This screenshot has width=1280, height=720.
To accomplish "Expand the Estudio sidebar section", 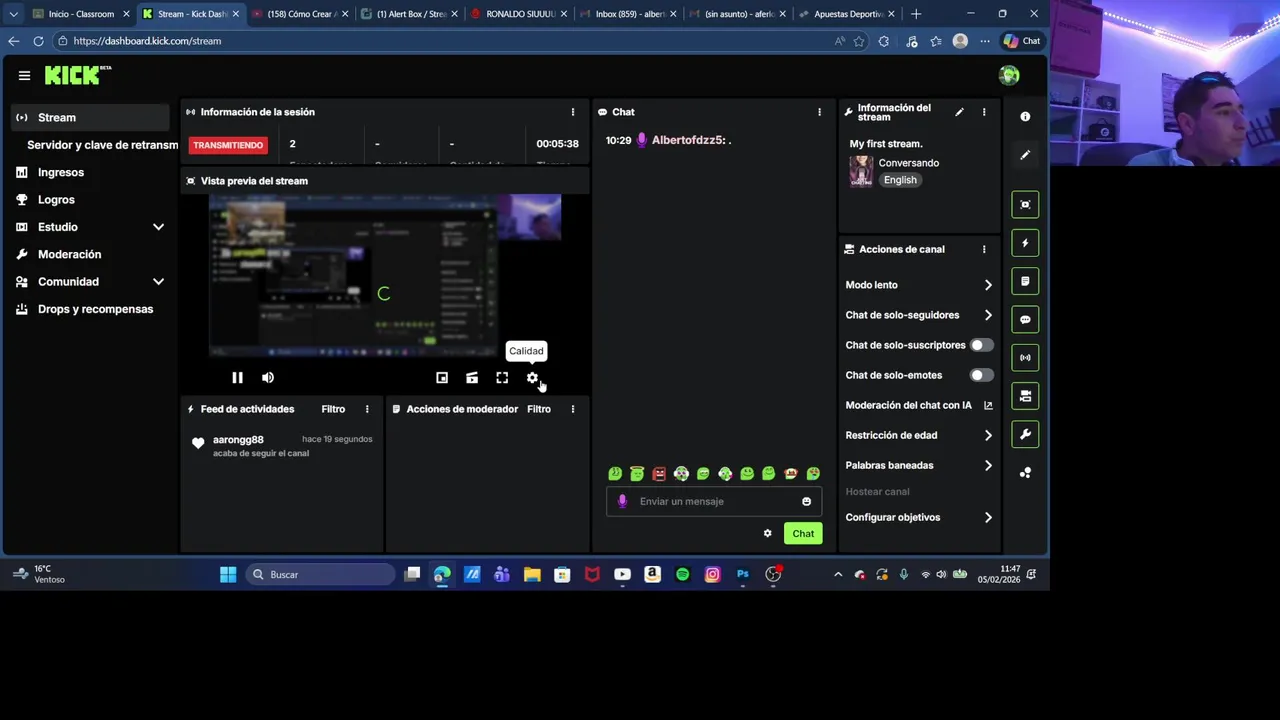I will pyautogui.click(x=158, y=227).
